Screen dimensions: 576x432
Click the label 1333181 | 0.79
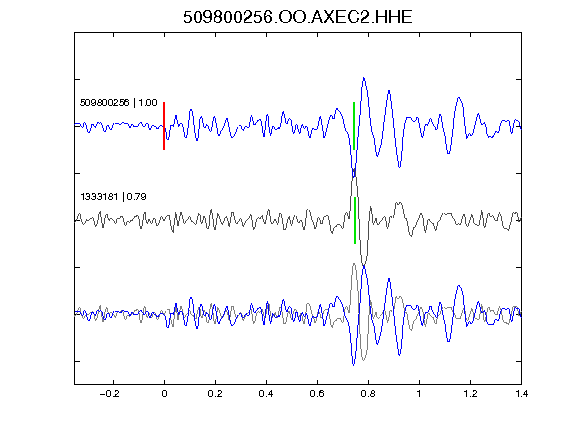113,197
